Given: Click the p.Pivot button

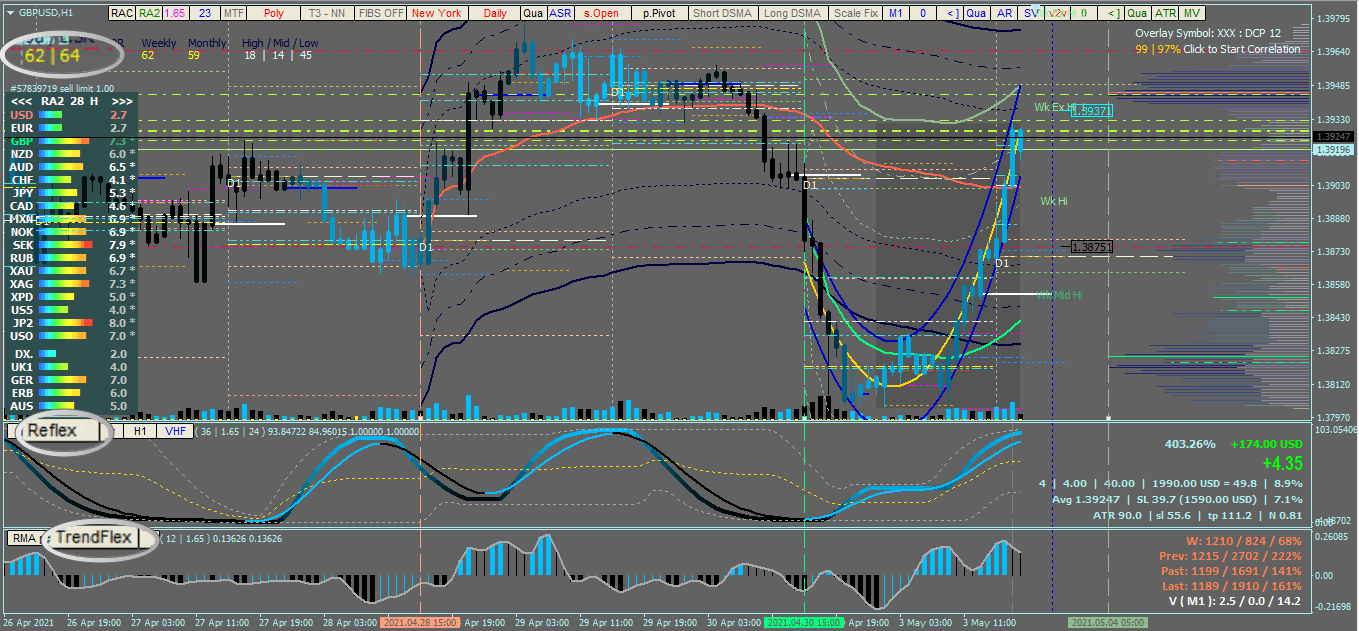Looking at the screenshot, I should [x=659, y=13].
